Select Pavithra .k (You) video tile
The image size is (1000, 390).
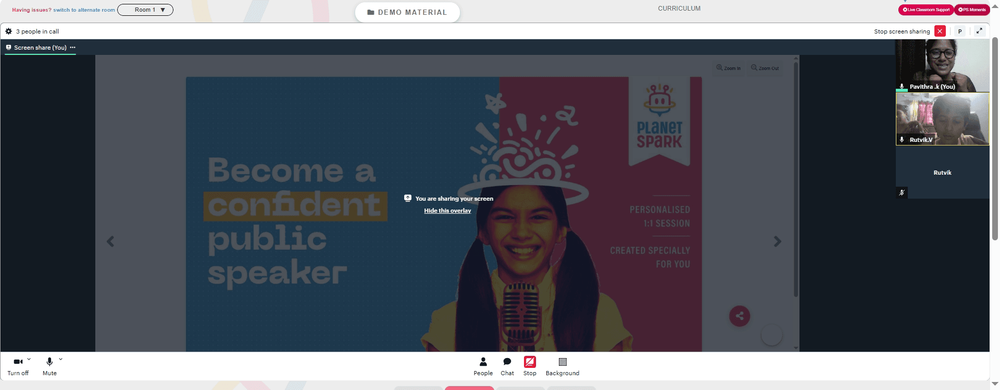[x=942, y=66]
